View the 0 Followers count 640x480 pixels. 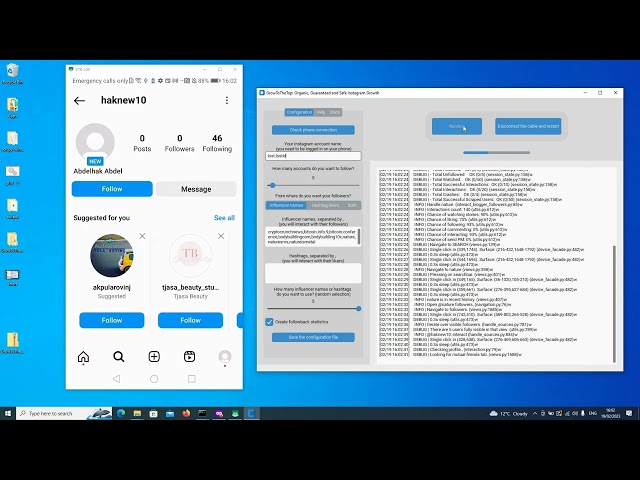(x=180, y=143)
